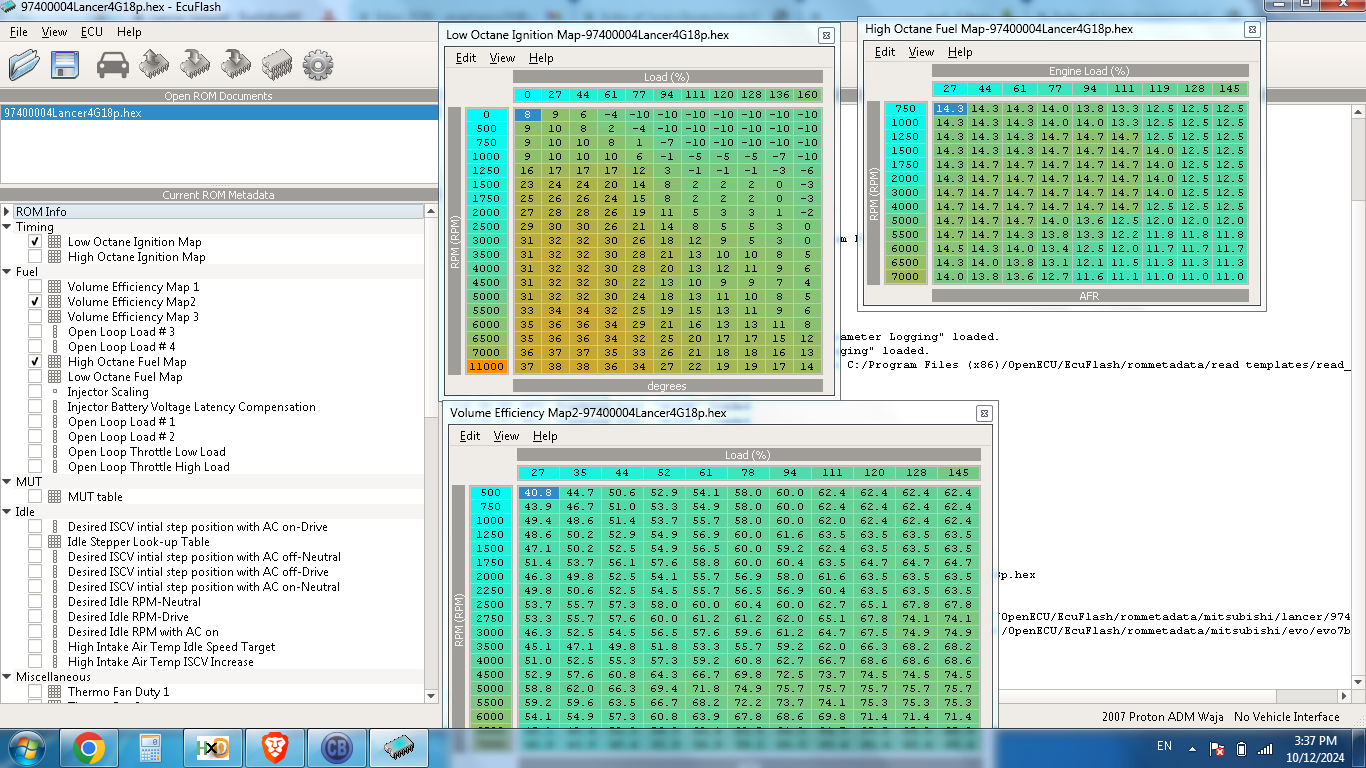This screenshot has width=1366, height=768.
Task: Click the stacked chips compare icon
Action: (276, 66)
